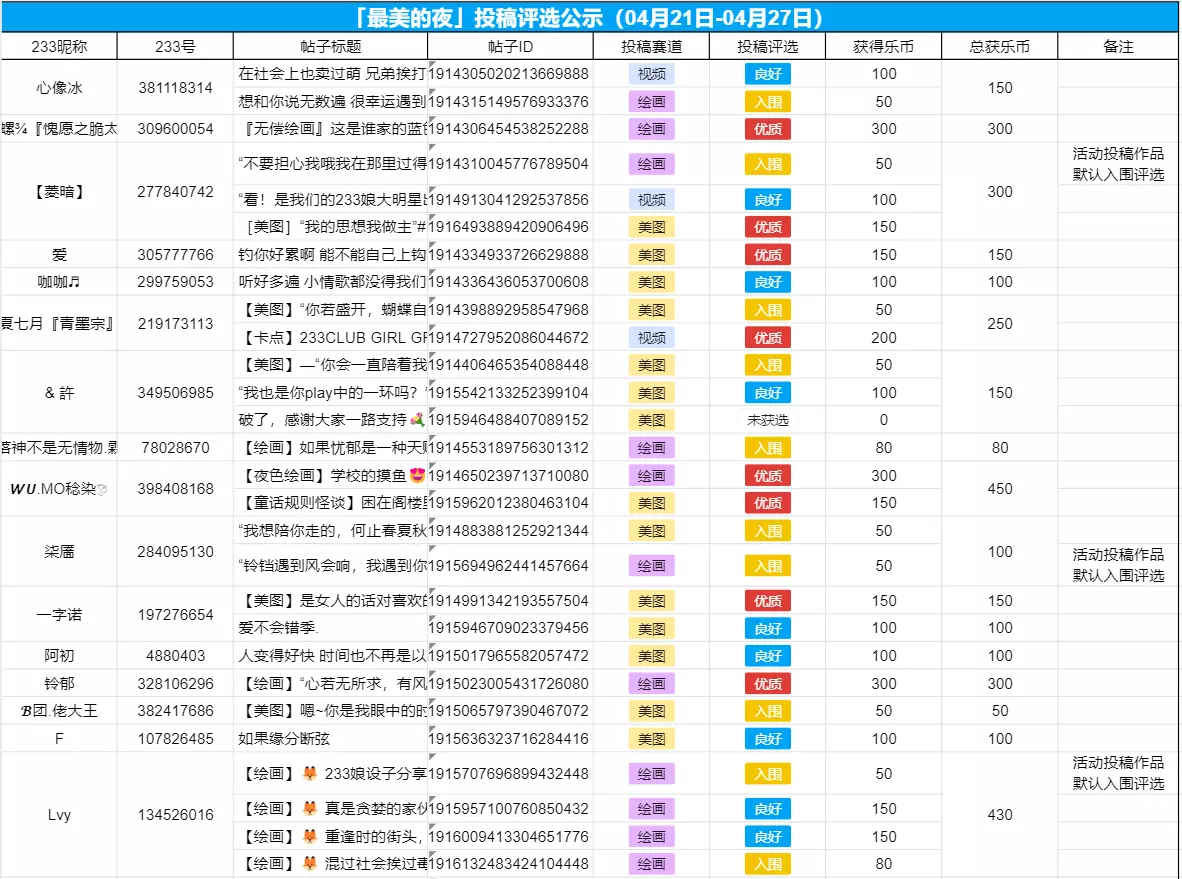Select the post title 如果缘分断弦

[284, 739]
